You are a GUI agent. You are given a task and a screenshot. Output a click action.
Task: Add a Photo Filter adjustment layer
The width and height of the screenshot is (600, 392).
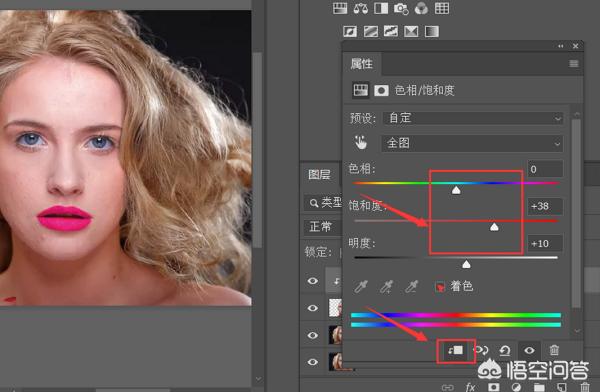[401, 8]
